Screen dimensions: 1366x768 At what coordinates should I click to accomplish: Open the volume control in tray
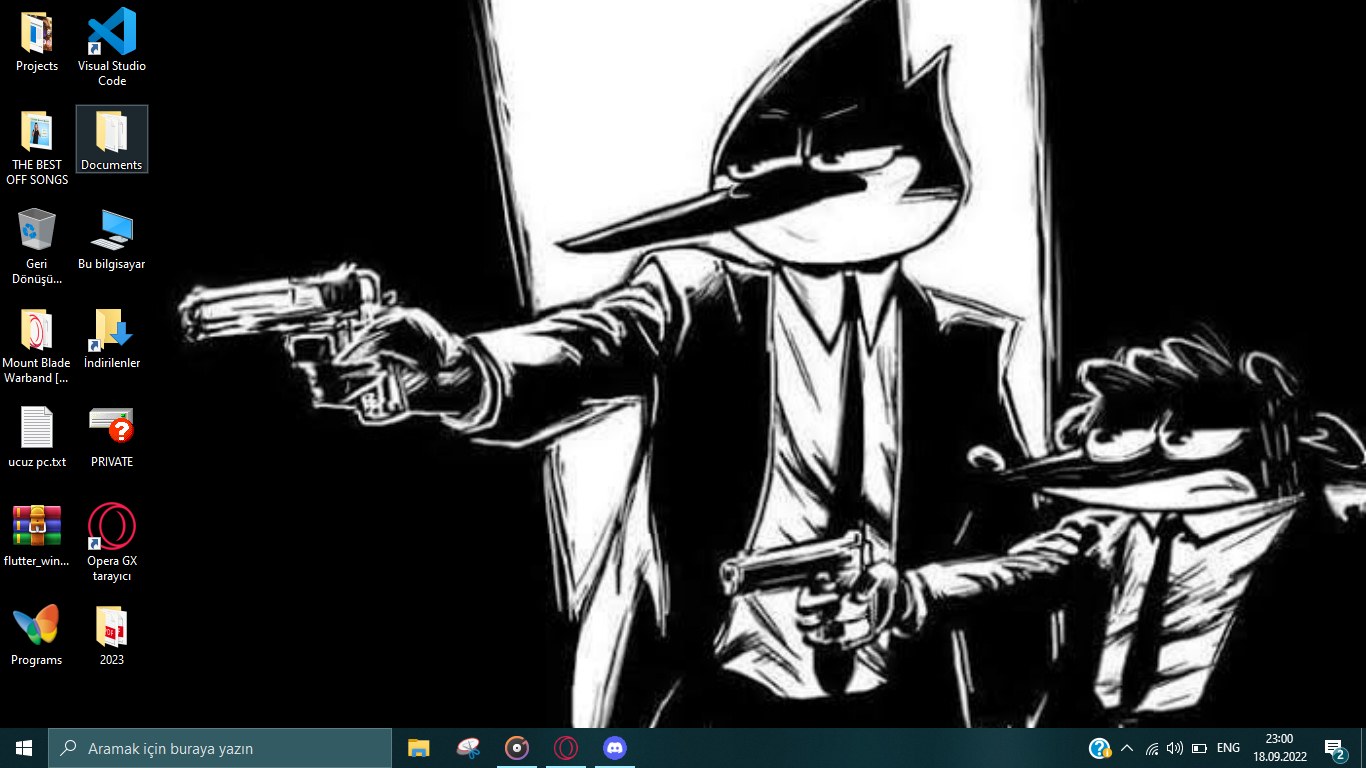1175,748
